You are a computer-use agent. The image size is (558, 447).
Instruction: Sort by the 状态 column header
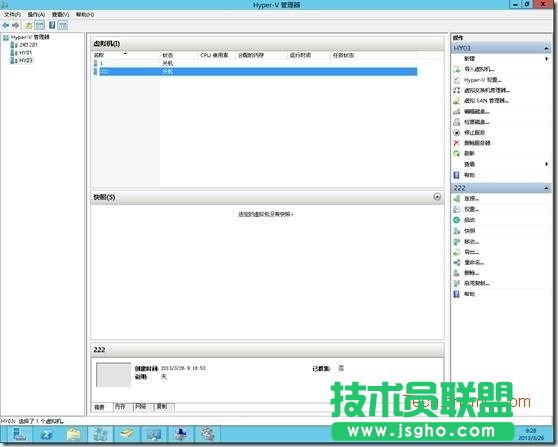(x=178, y=55)
